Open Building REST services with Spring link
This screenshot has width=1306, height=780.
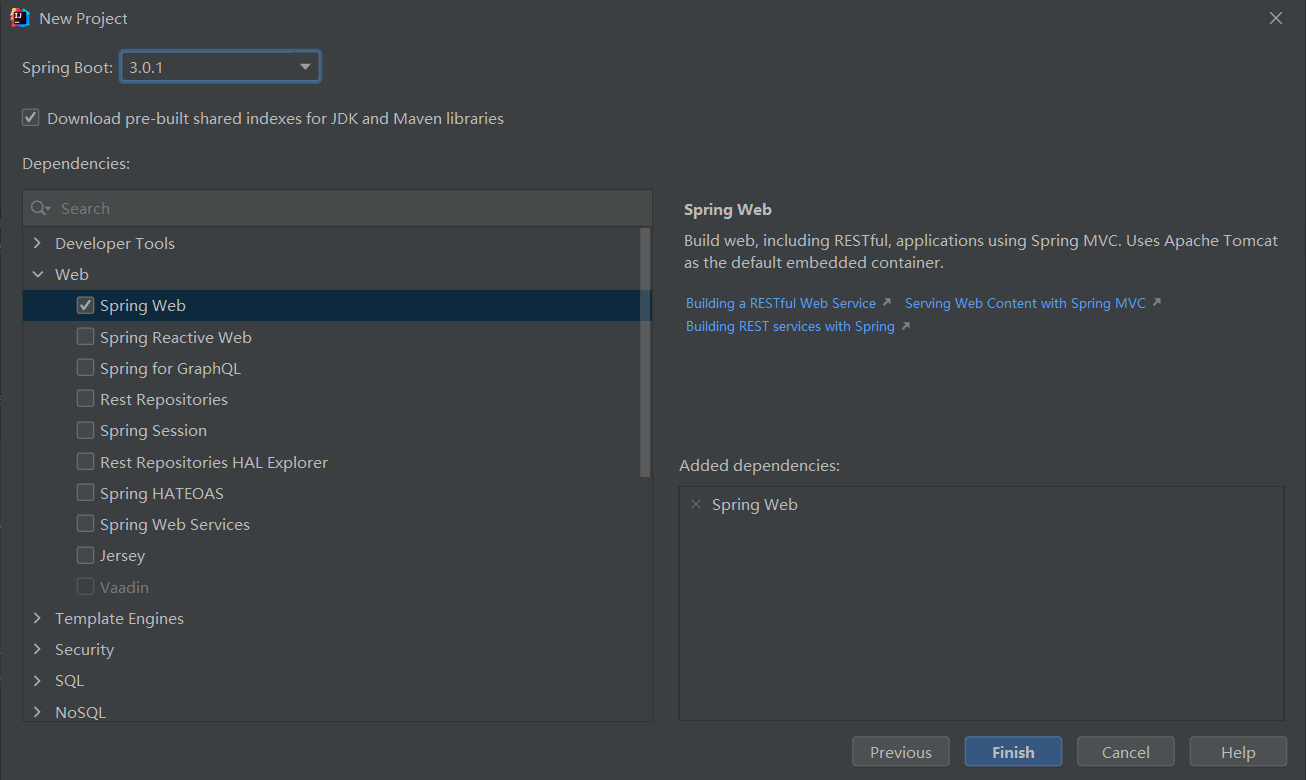[x=790, y=327]
